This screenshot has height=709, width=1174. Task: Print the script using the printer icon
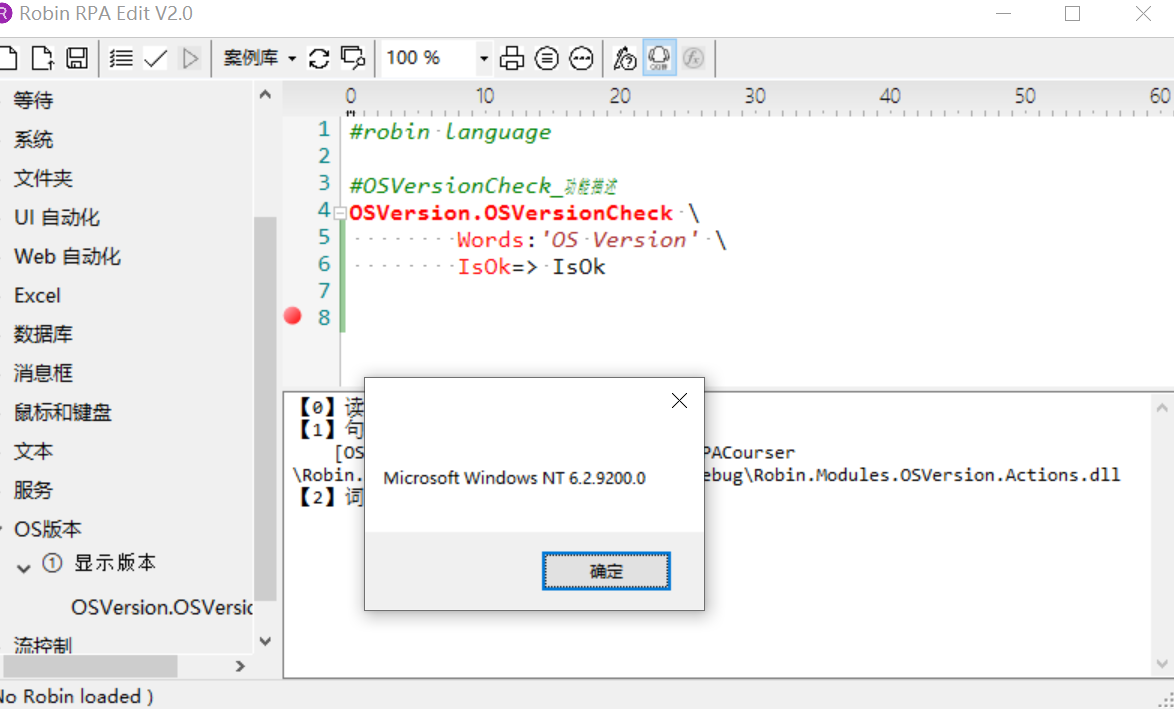pos(512,58)
